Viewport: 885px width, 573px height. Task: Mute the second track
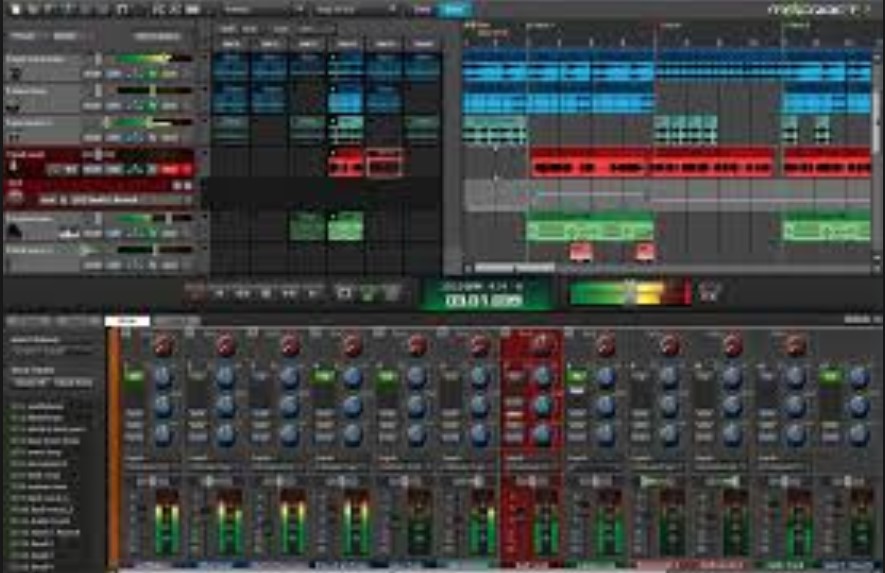tap(92, 106)
